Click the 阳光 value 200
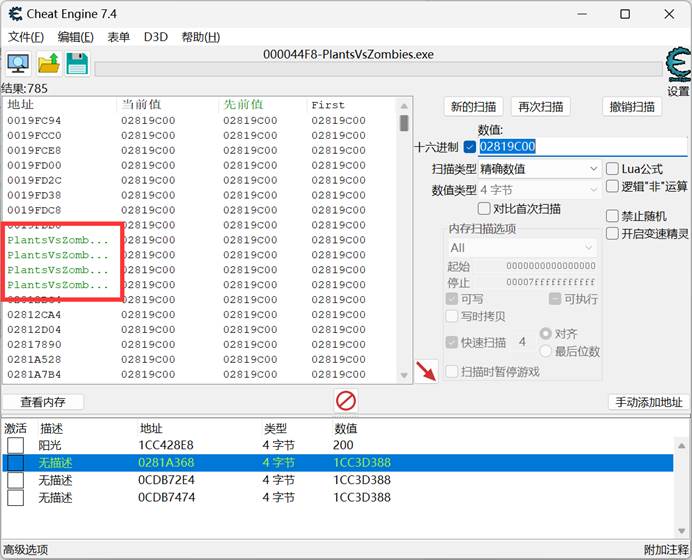This screenshot has height=560, width=692. tap(343, 445)
